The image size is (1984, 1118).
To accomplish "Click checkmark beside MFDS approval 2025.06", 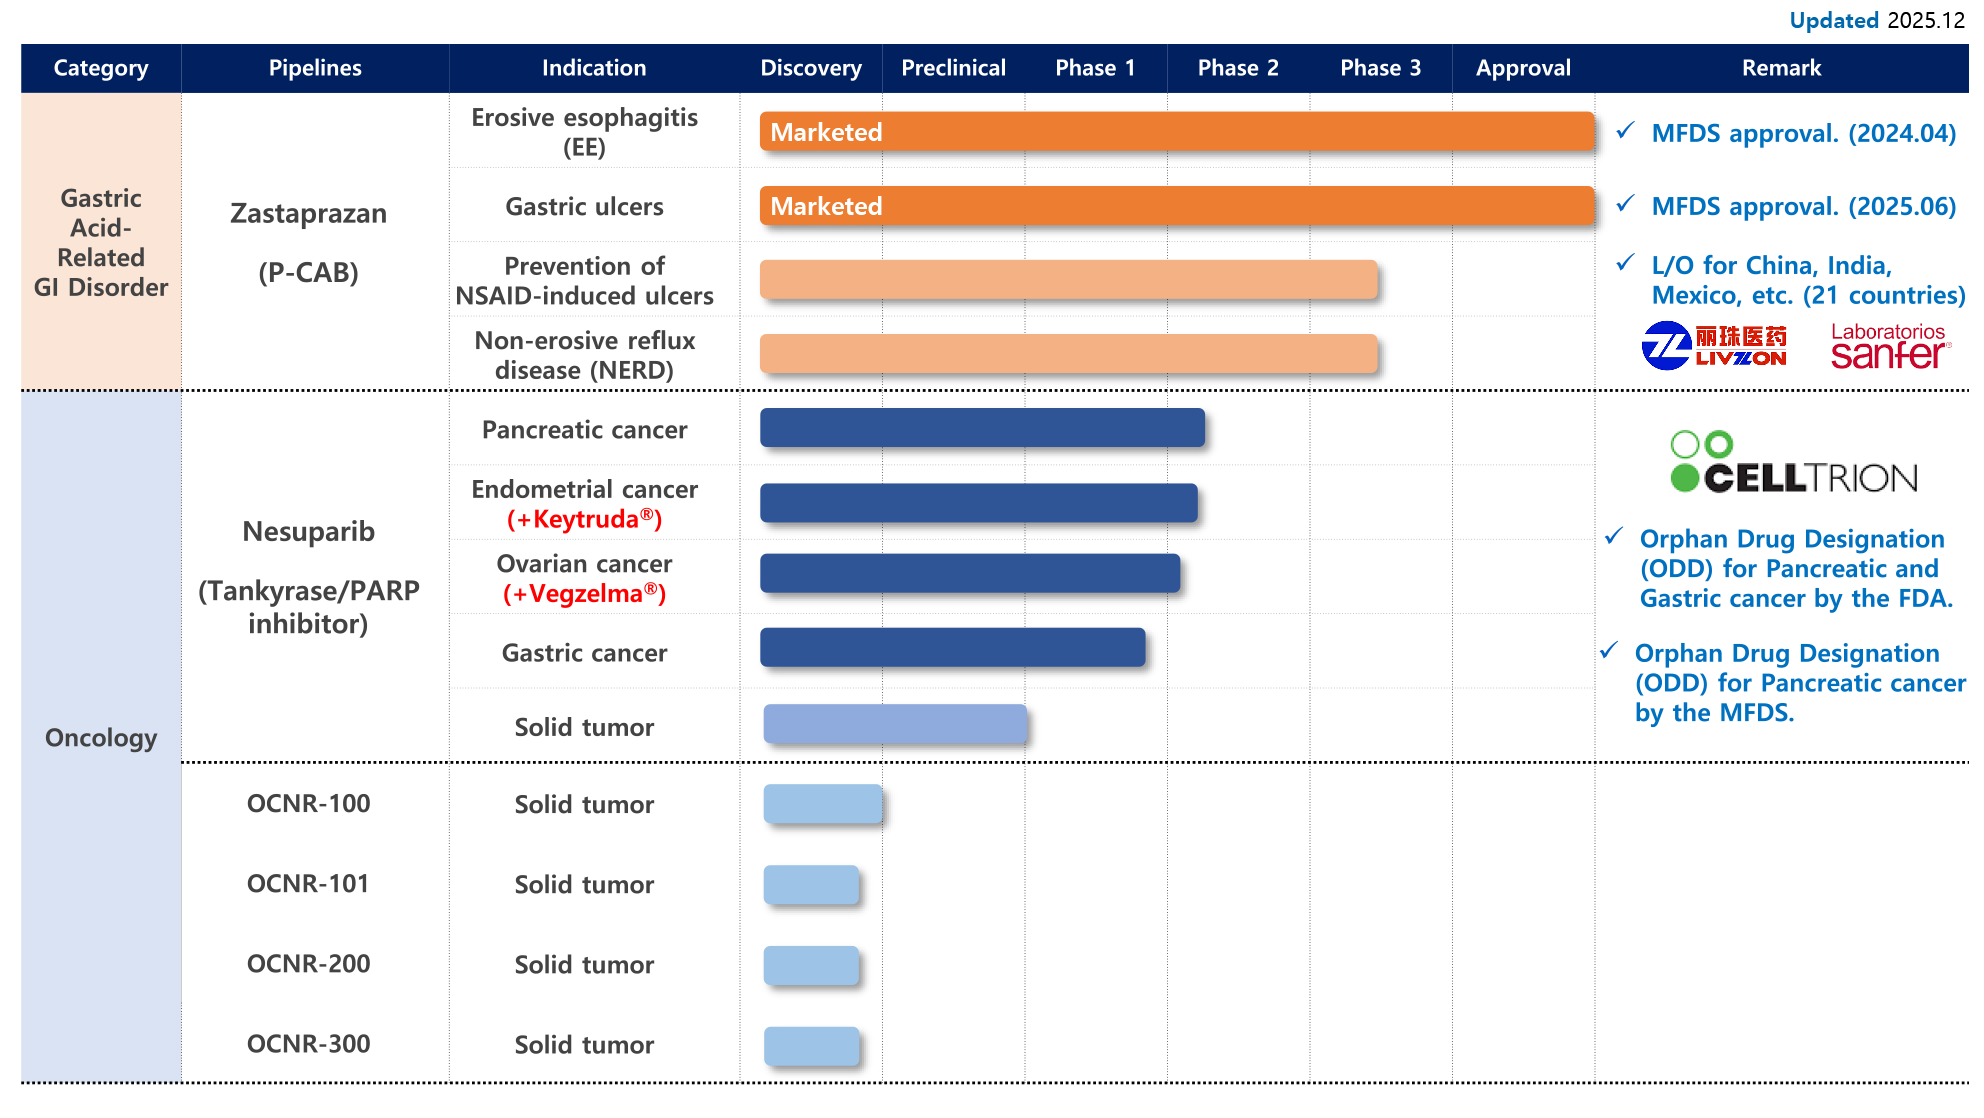I will [x=1626, y=204].
